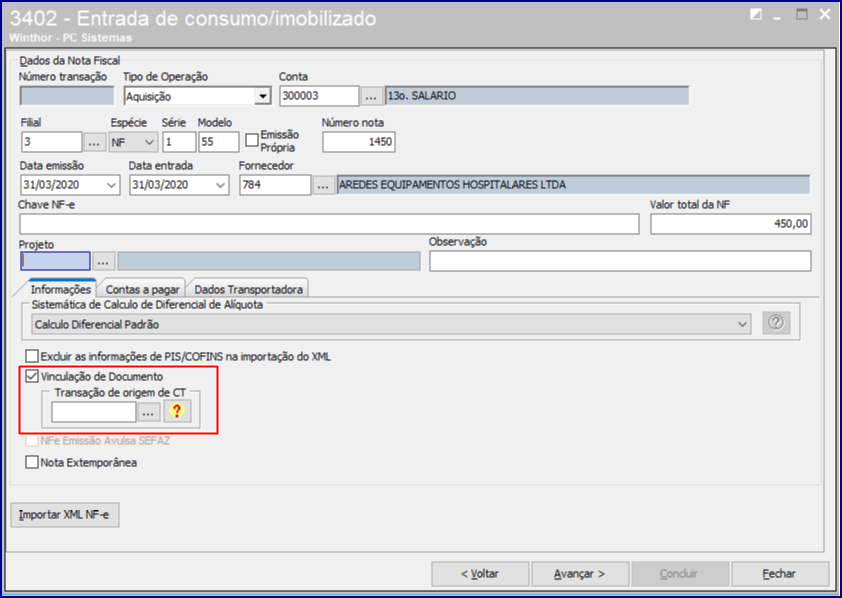
Task: Open Data emissão date picker
Action: [x=111, y=185]
